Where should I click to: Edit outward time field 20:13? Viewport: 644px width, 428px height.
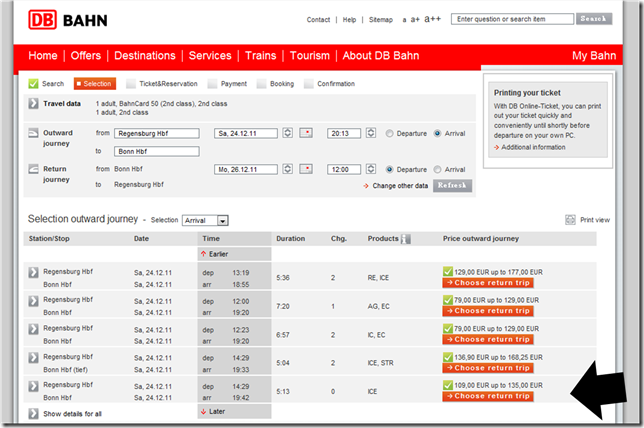click(344, 133)
